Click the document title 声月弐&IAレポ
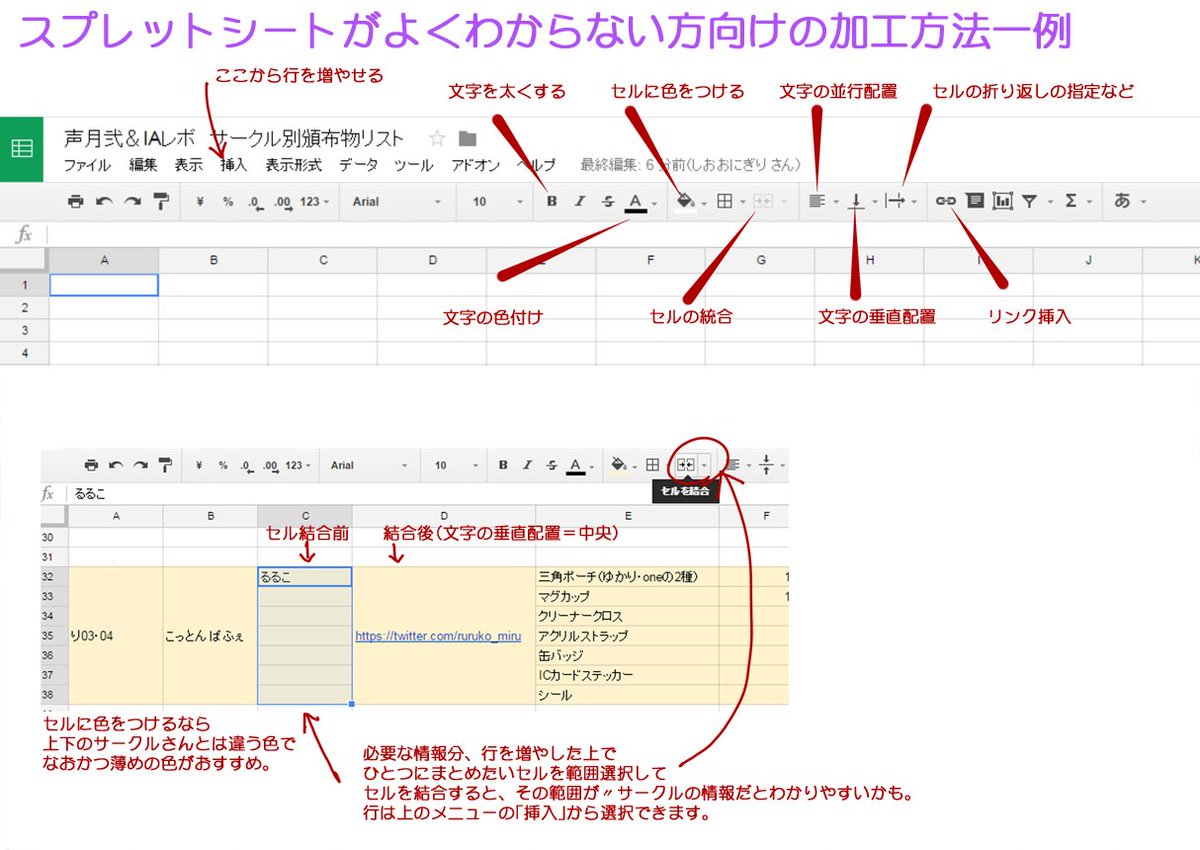 point(234,138)
